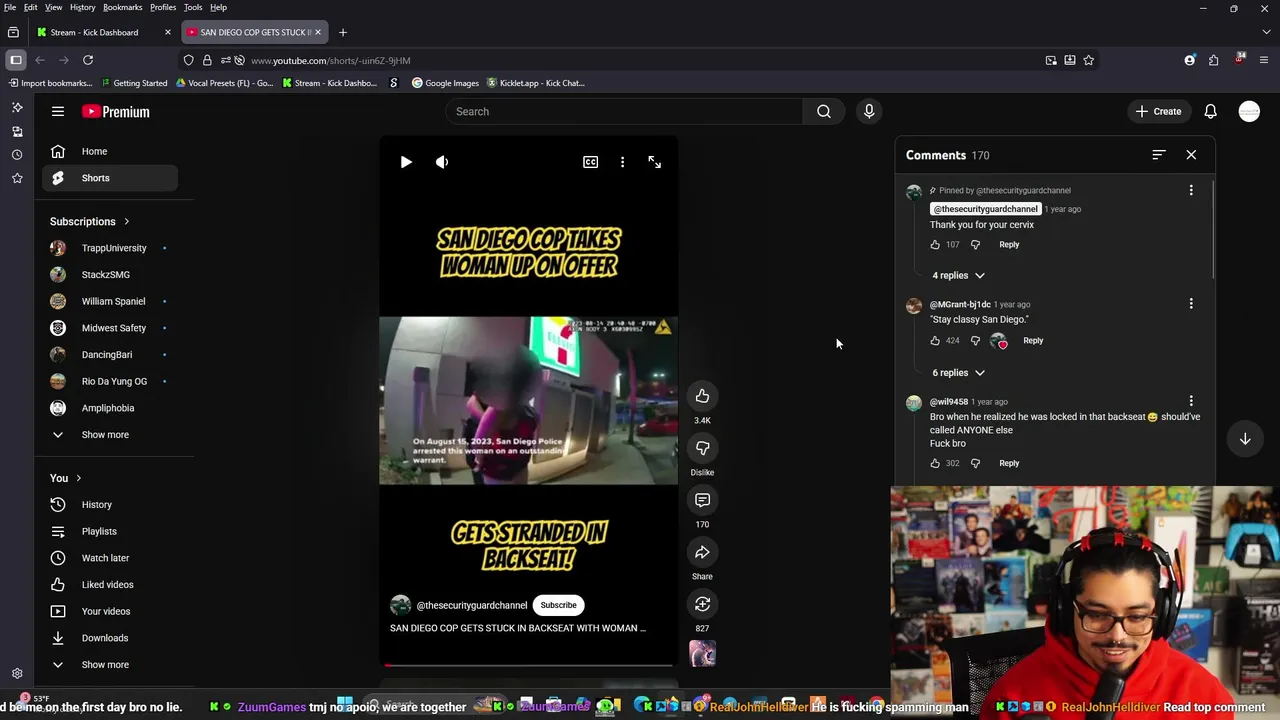Select Shorts in sidebar
The width and height of the screenshot is (1280, 720).
[x=110, y=178]
